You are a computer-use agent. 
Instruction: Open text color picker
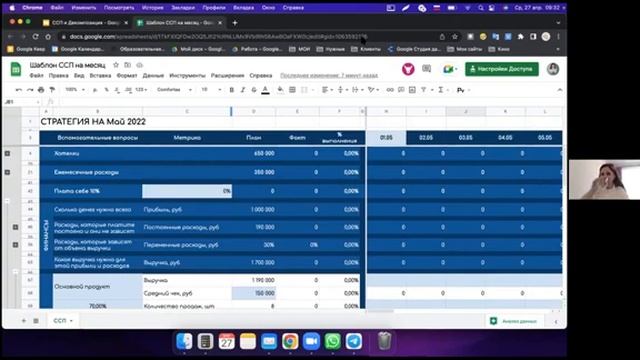[265, 90]
